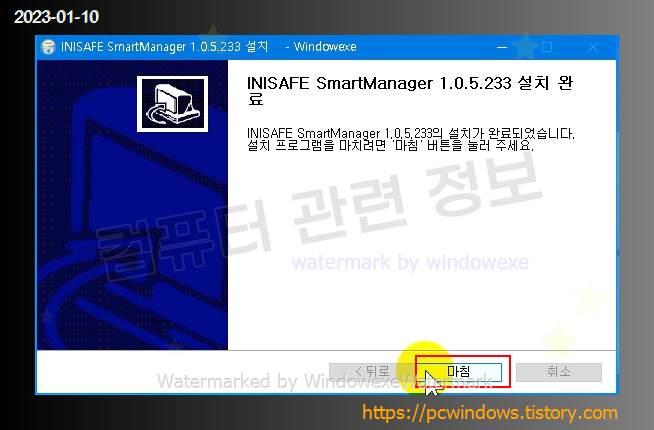Viewport: 654px width, 430px height.
Task: Close the INISAFE SmartManager setup window
Action: tap(593, 47)
